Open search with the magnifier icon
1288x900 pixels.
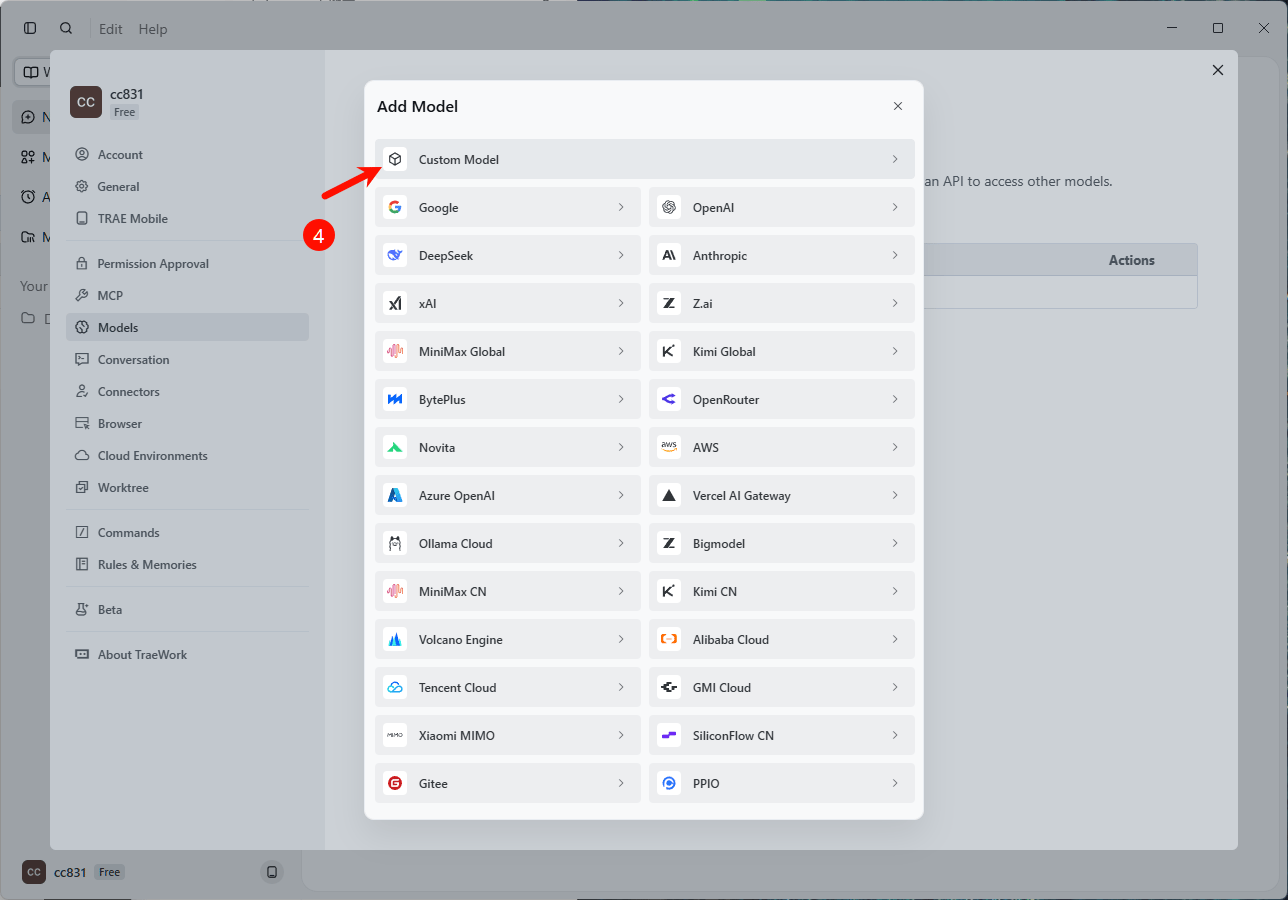tap(66, 28)
